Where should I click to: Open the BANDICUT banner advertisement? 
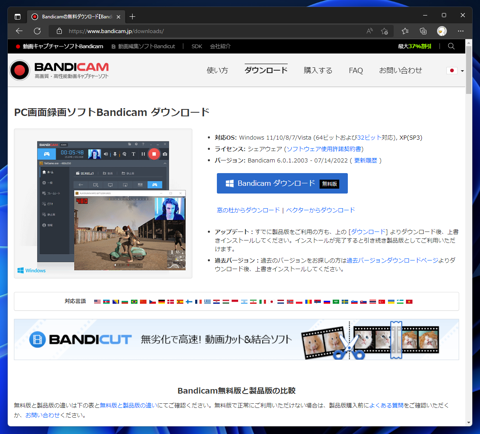point(236,339)
